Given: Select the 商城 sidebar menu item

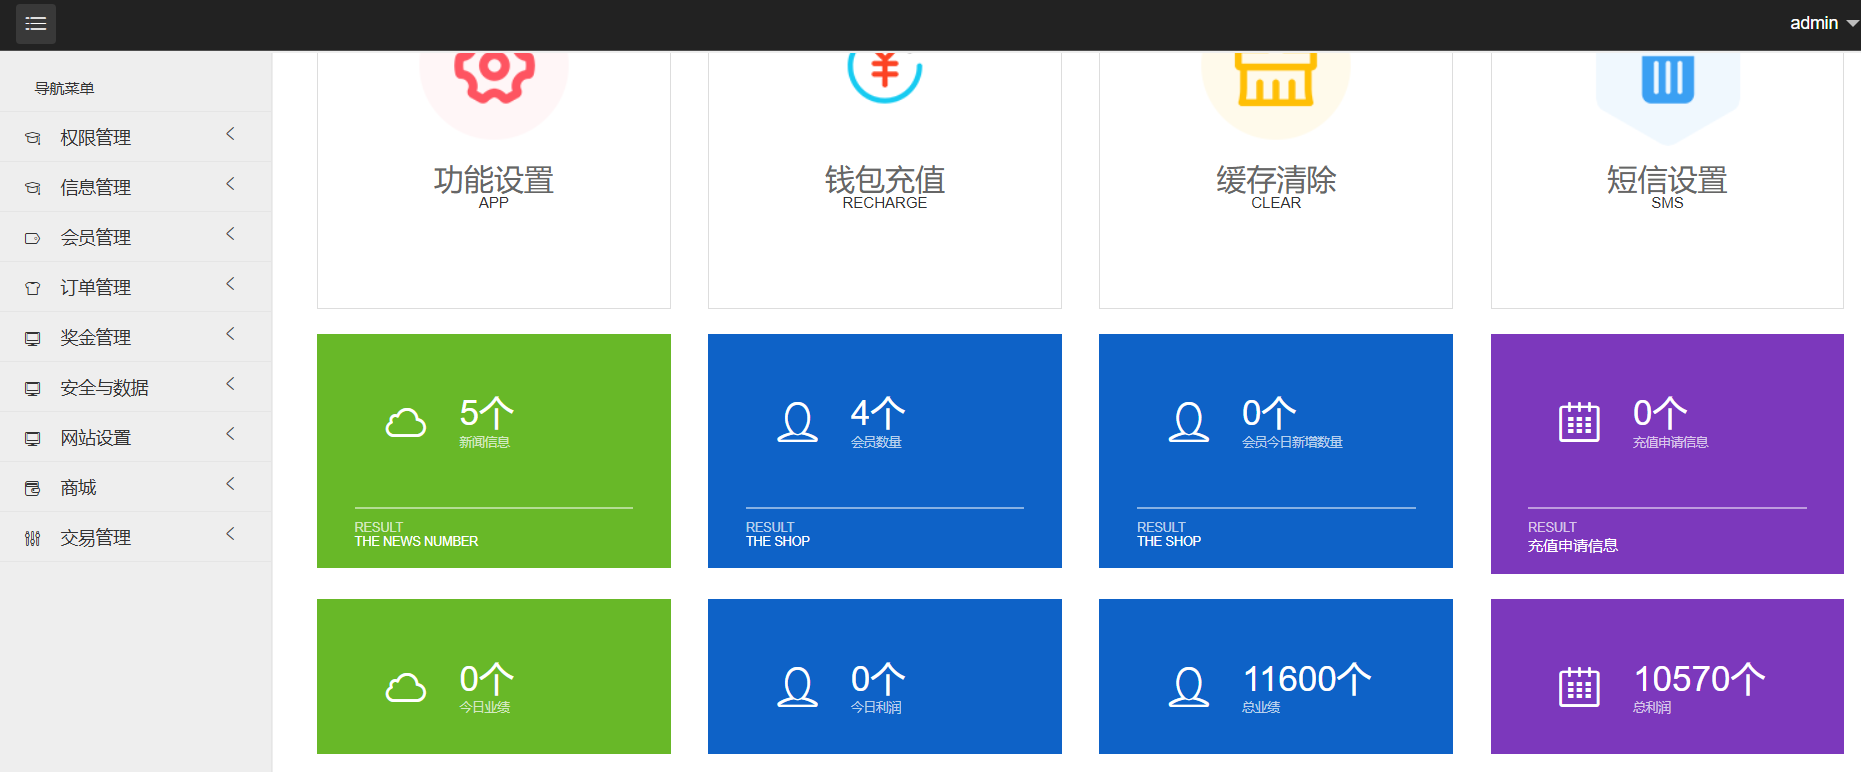Looking at the screenshot, I should (x=78, y=487).
